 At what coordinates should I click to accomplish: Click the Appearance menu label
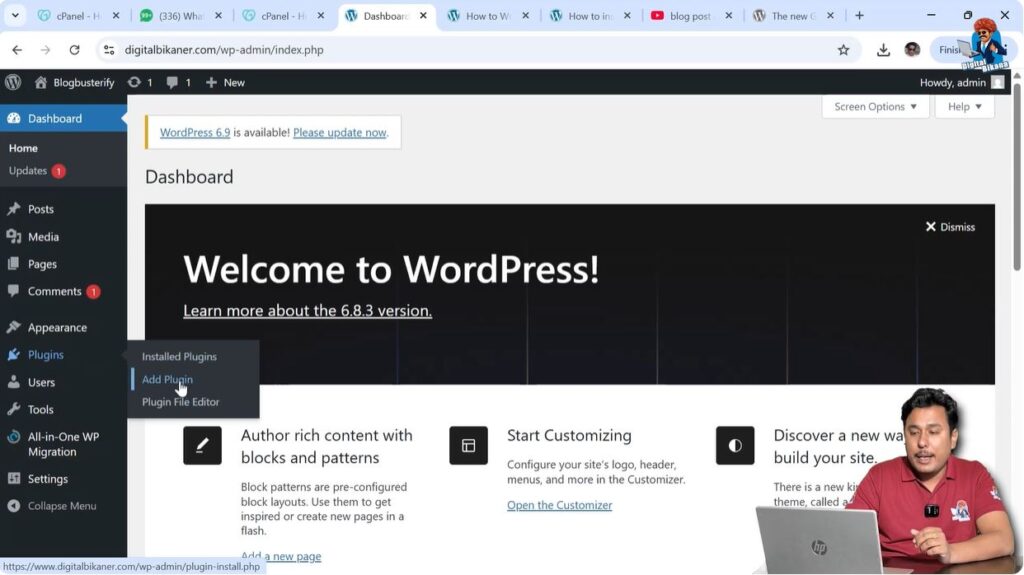point(57,327)
